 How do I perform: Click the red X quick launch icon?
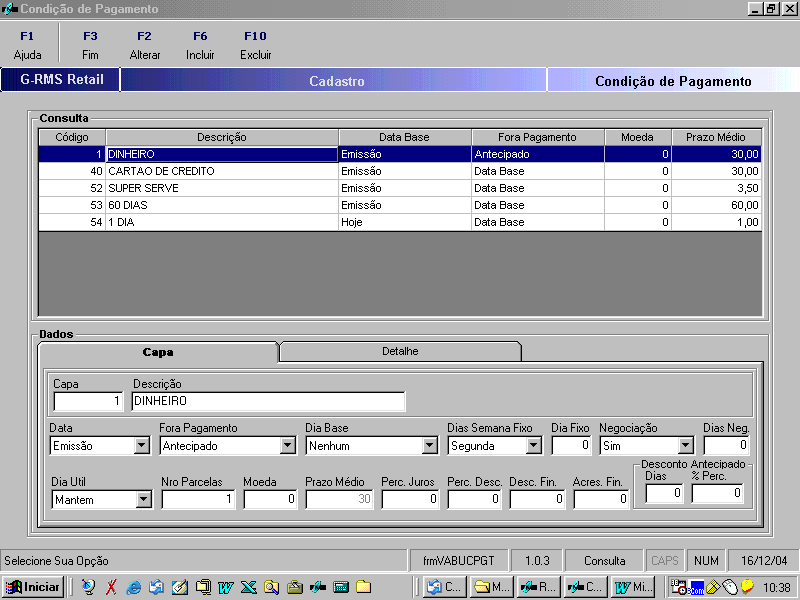(x=111, y=587)
